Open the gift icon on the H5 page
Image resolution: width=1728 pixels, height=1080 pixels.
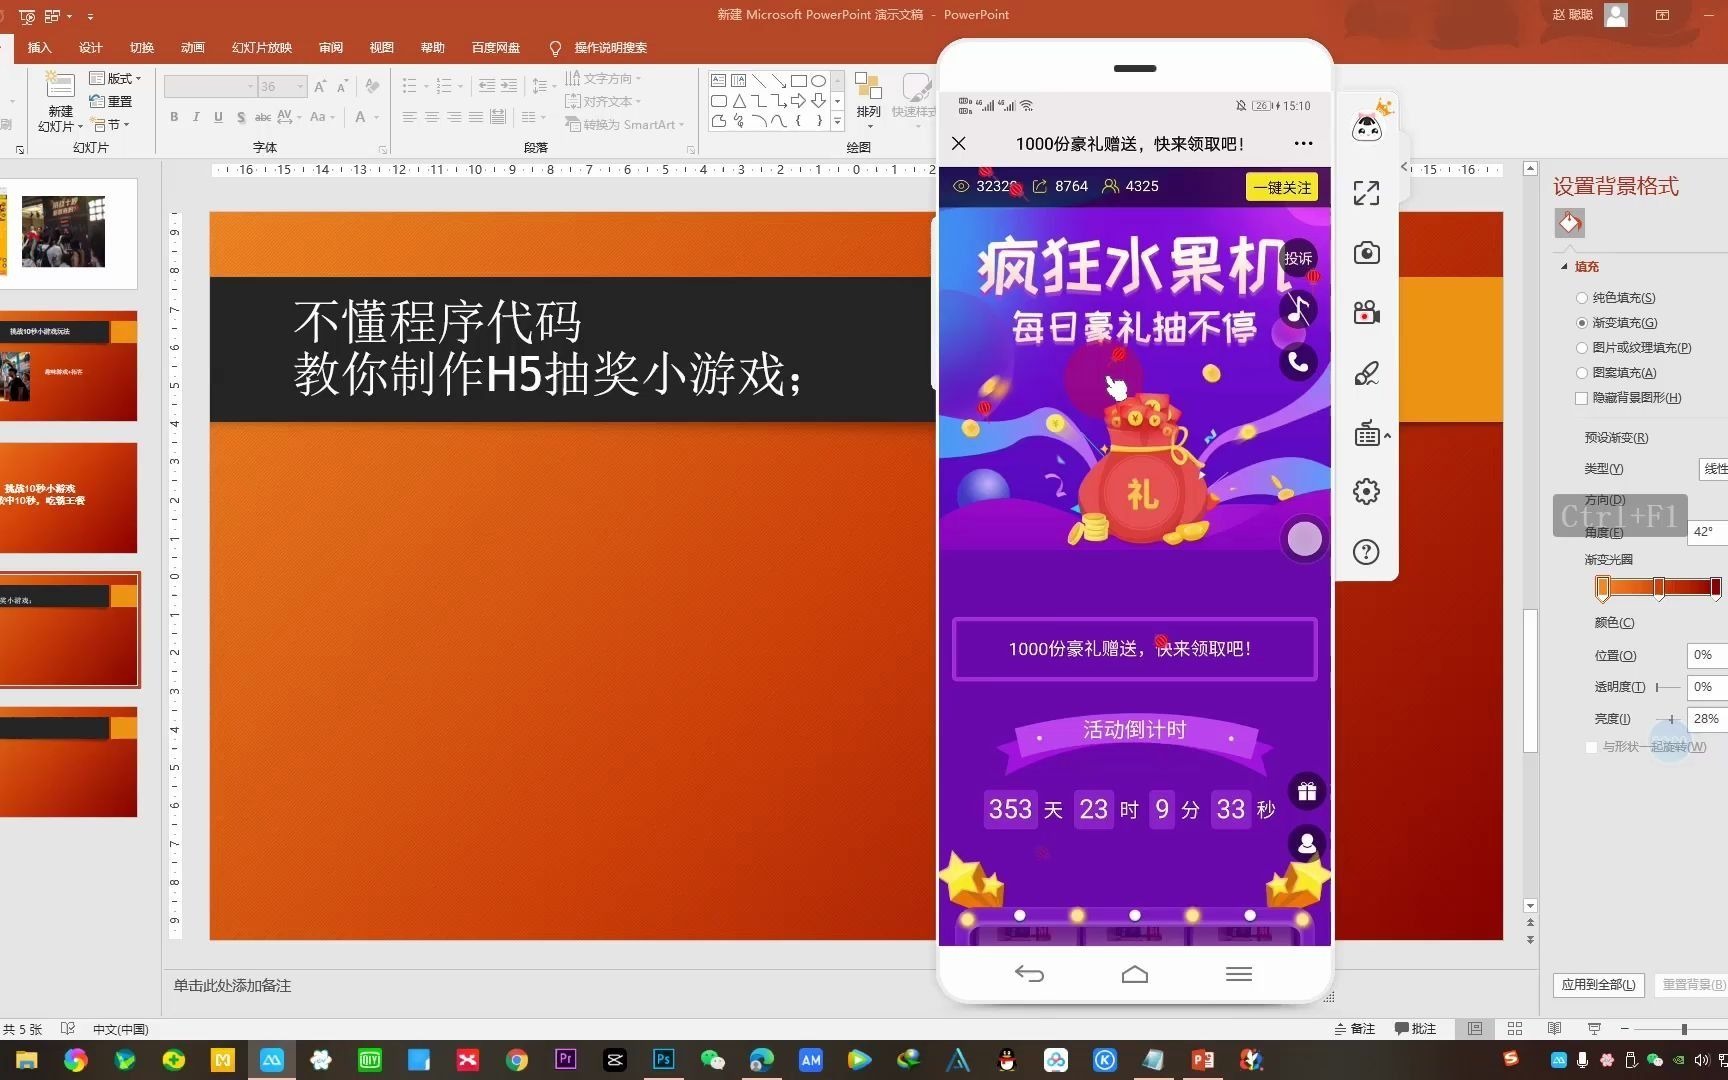(x=1306, y=792)
